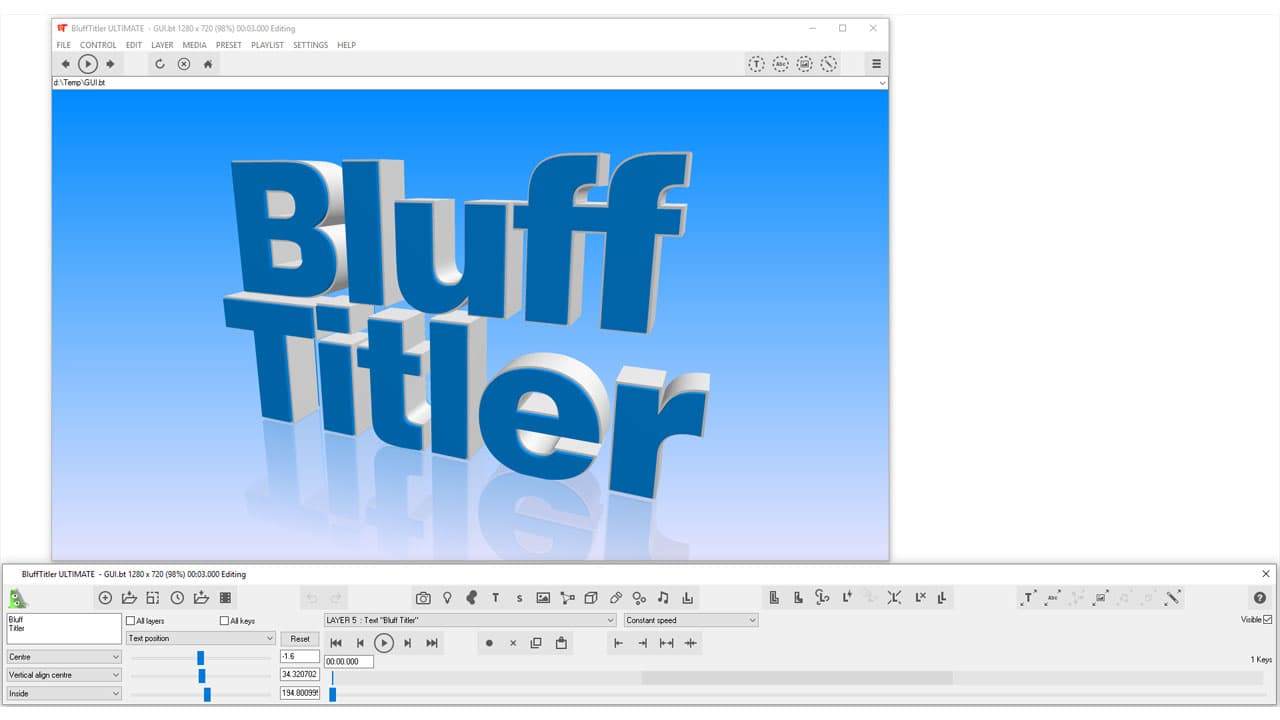Select the dashed-circle Abc tool in the toolbar
This screenshot has height=720, width=1280.
pyautogui.click(x=780, y=63)
